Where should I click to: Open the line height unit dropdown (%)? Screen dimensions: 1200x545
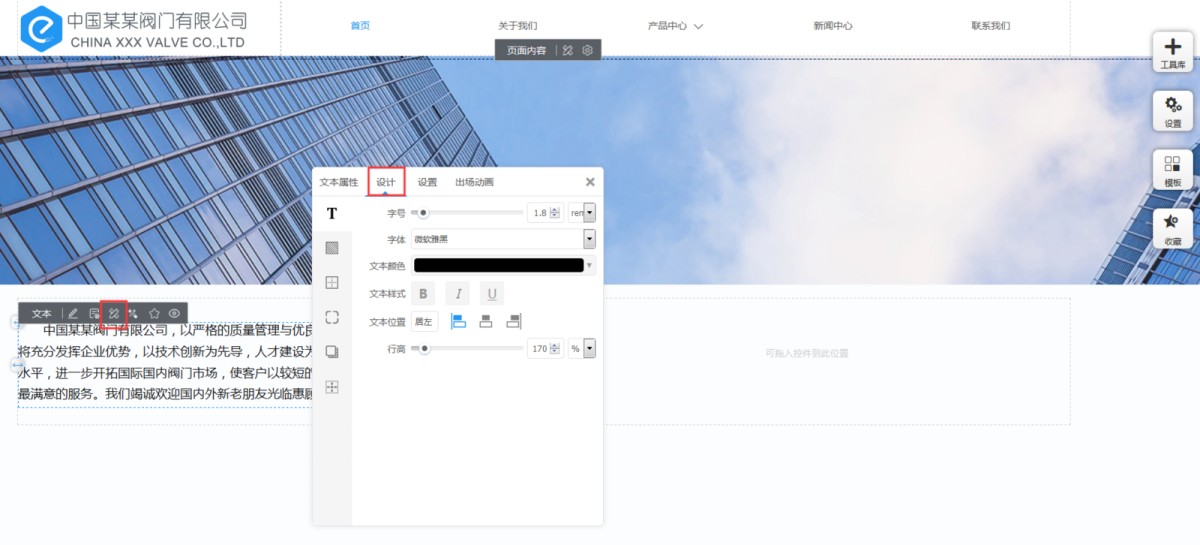pos(589,348)
